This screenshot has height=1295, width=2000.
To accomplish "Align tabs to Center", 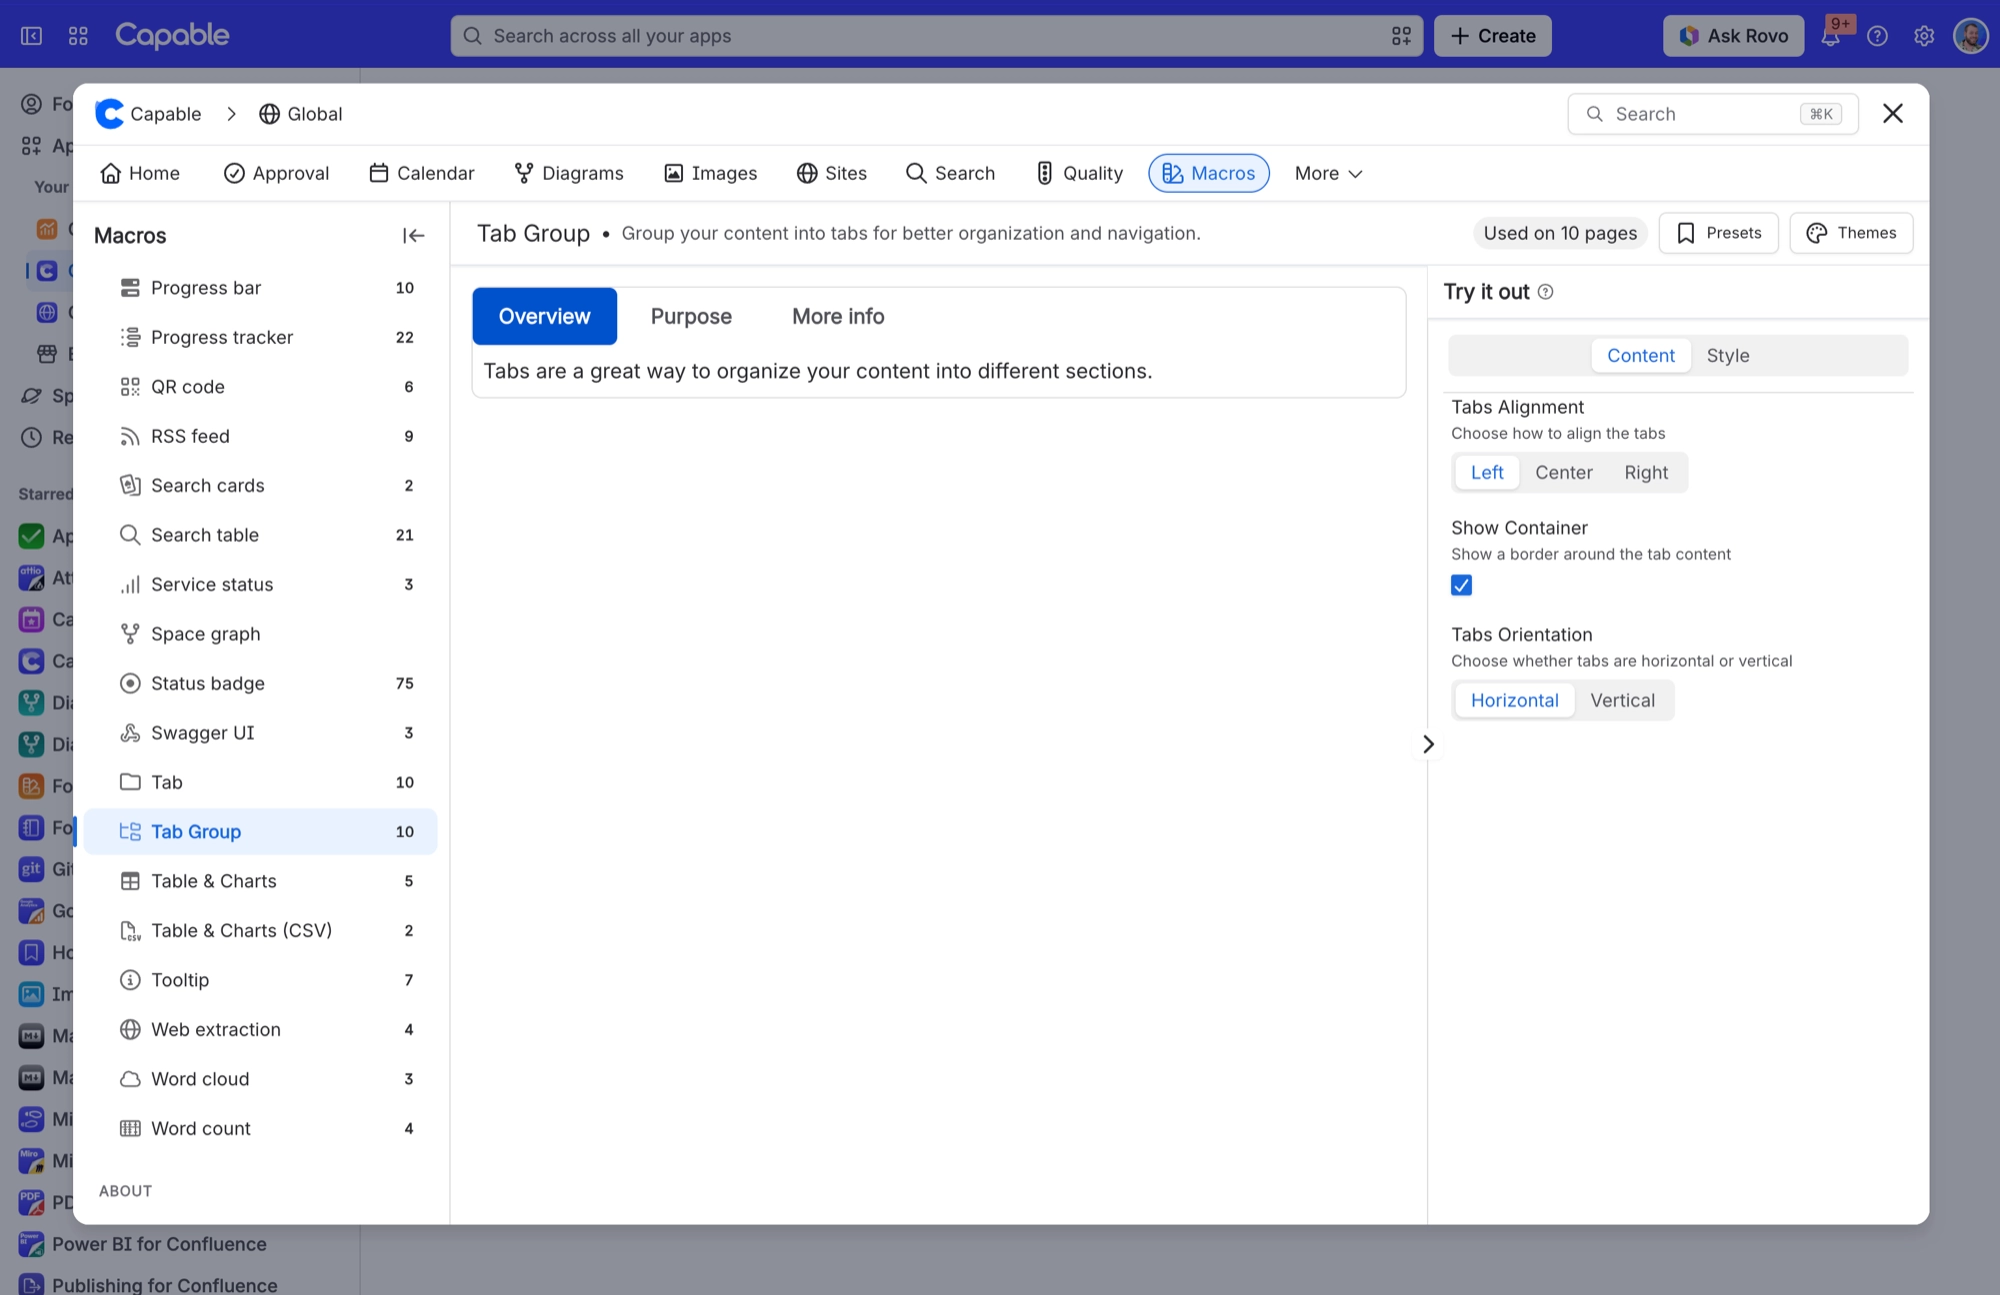I will pos(1563,473).
